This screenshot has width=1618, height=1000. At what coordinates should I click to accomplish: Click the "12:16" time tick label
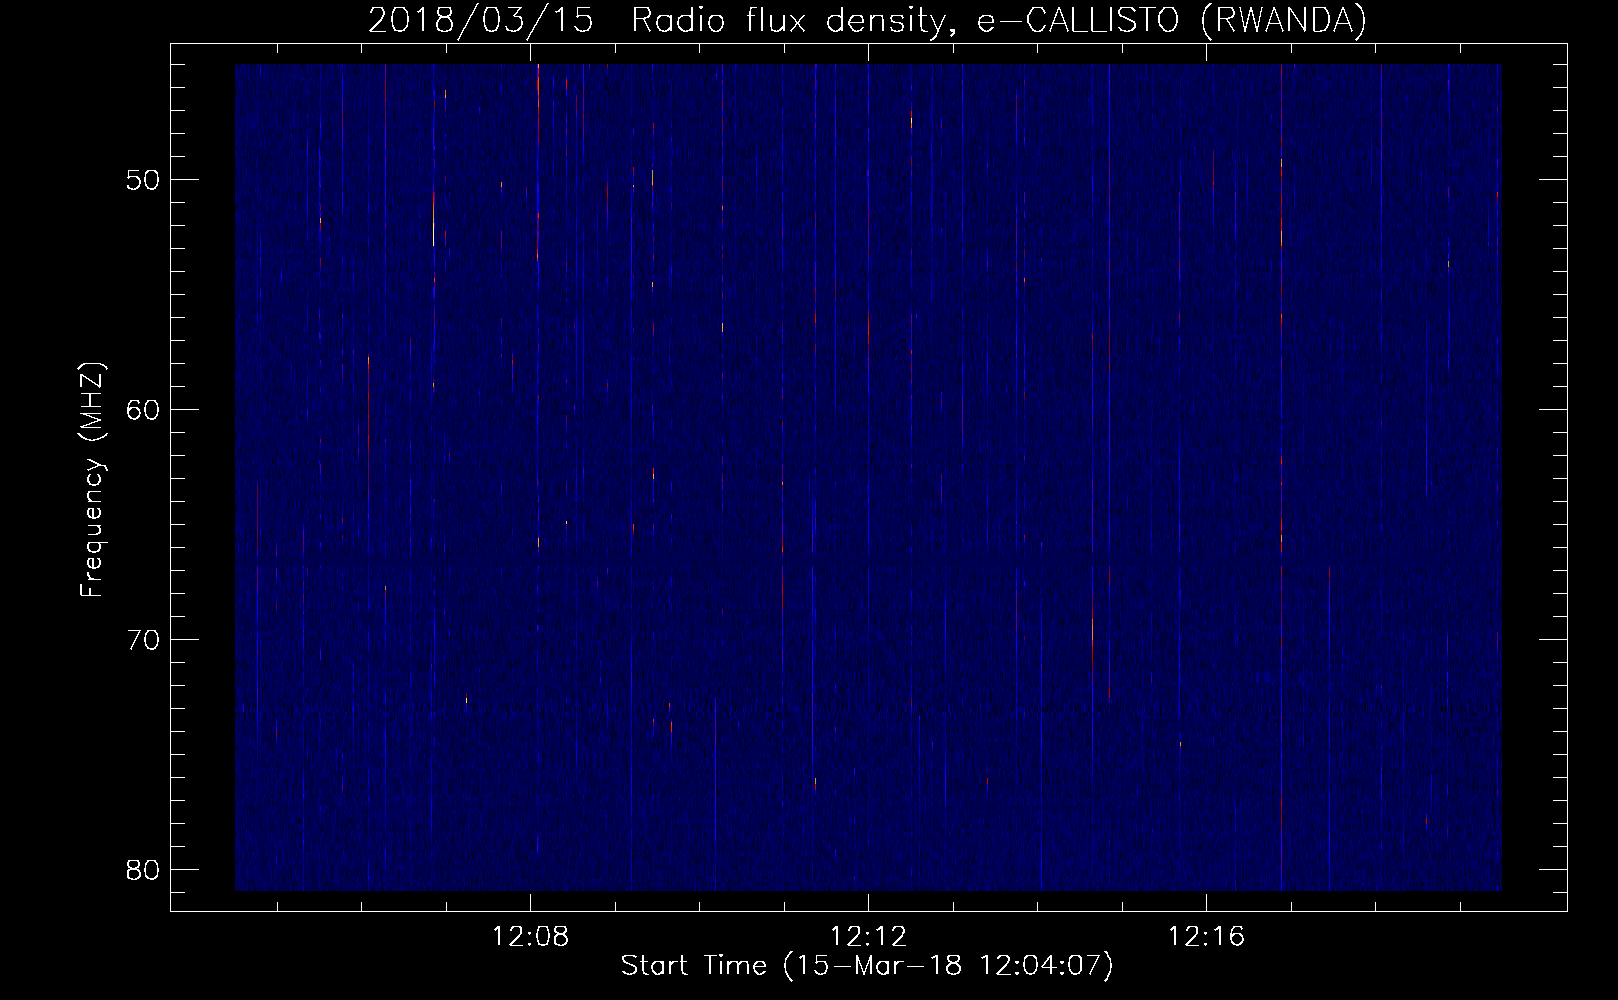point(1207,937)
